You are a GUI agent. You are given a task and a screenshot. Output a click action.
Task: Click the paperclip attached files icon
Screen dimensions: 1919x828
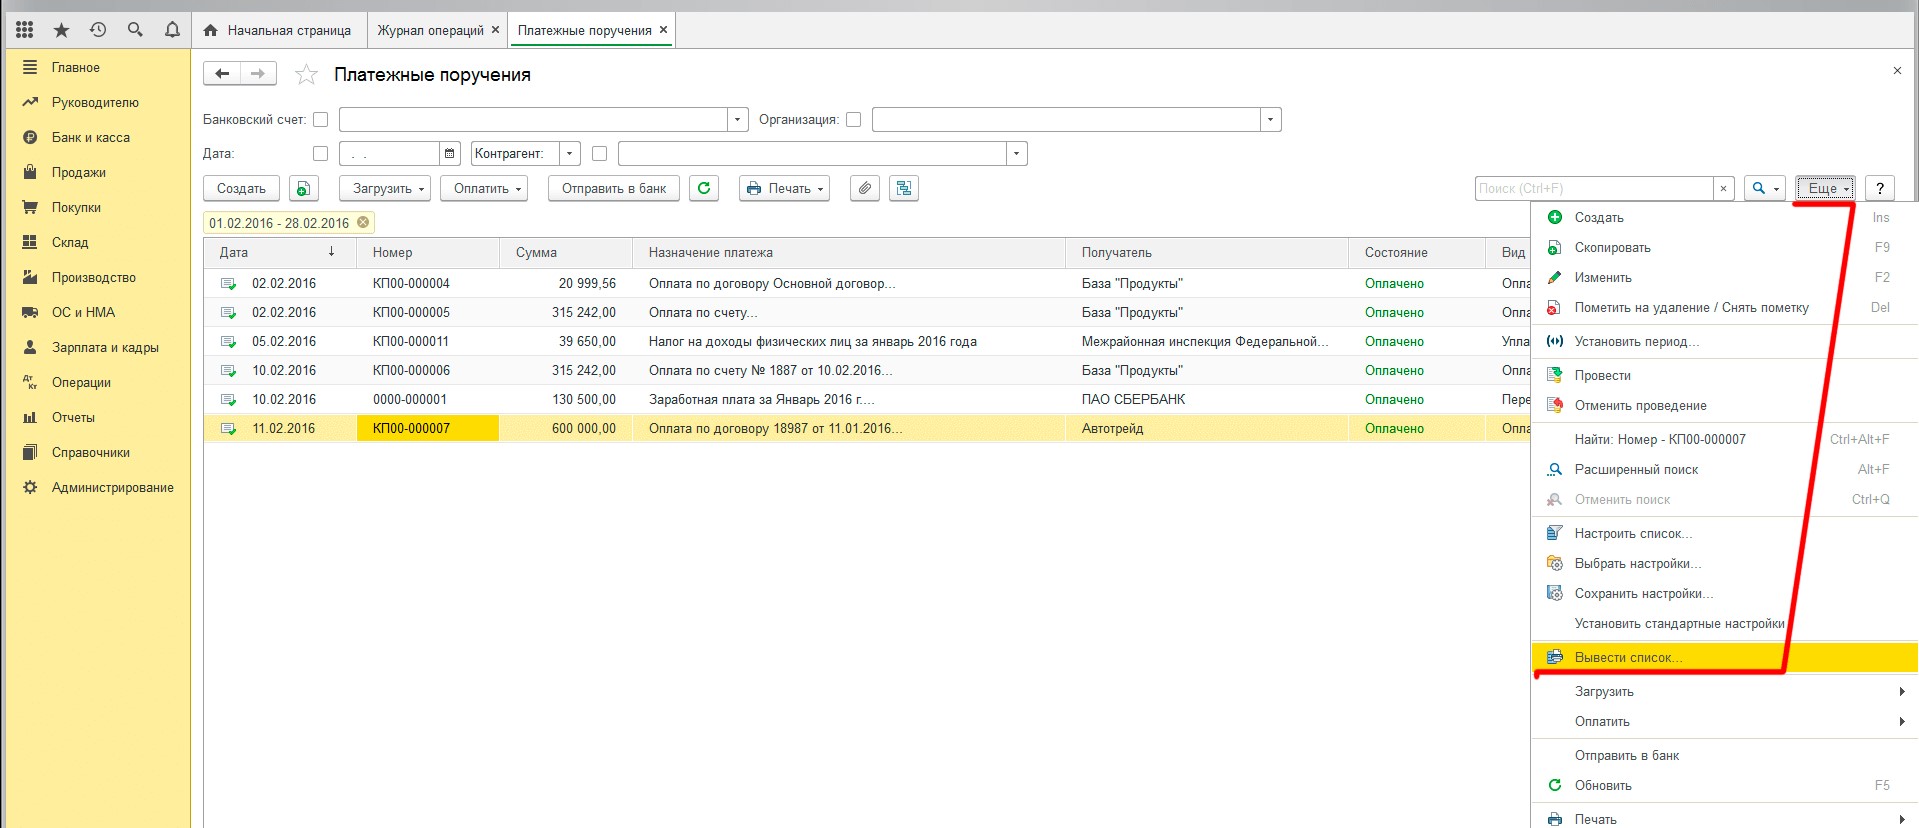(865, 188)
